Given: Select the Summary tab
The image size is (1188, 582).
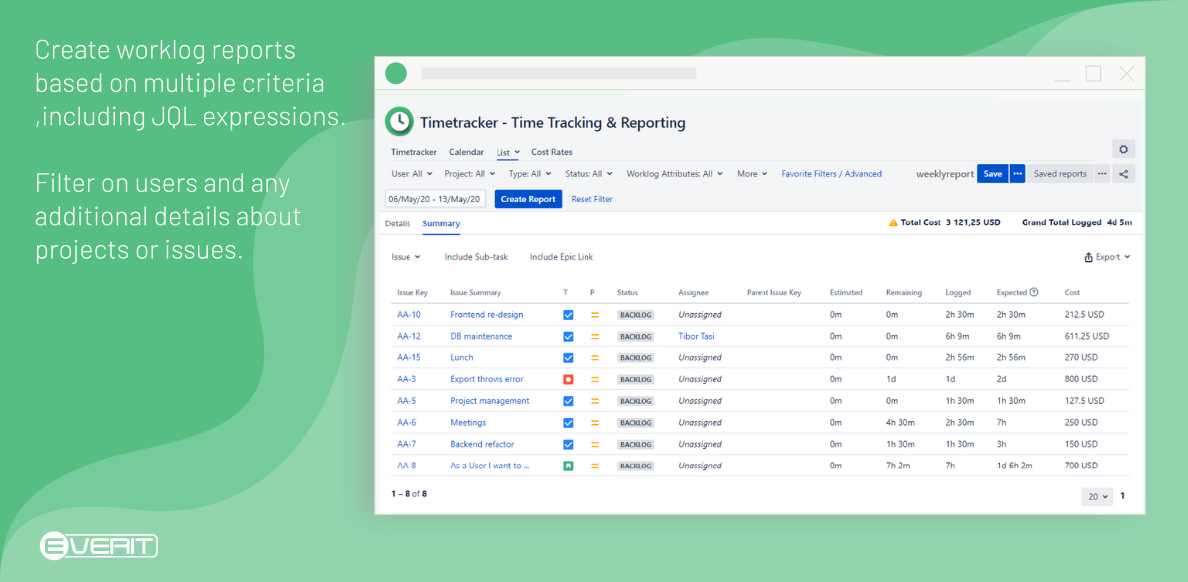Looking at the screenshot, I should point(441,224).
